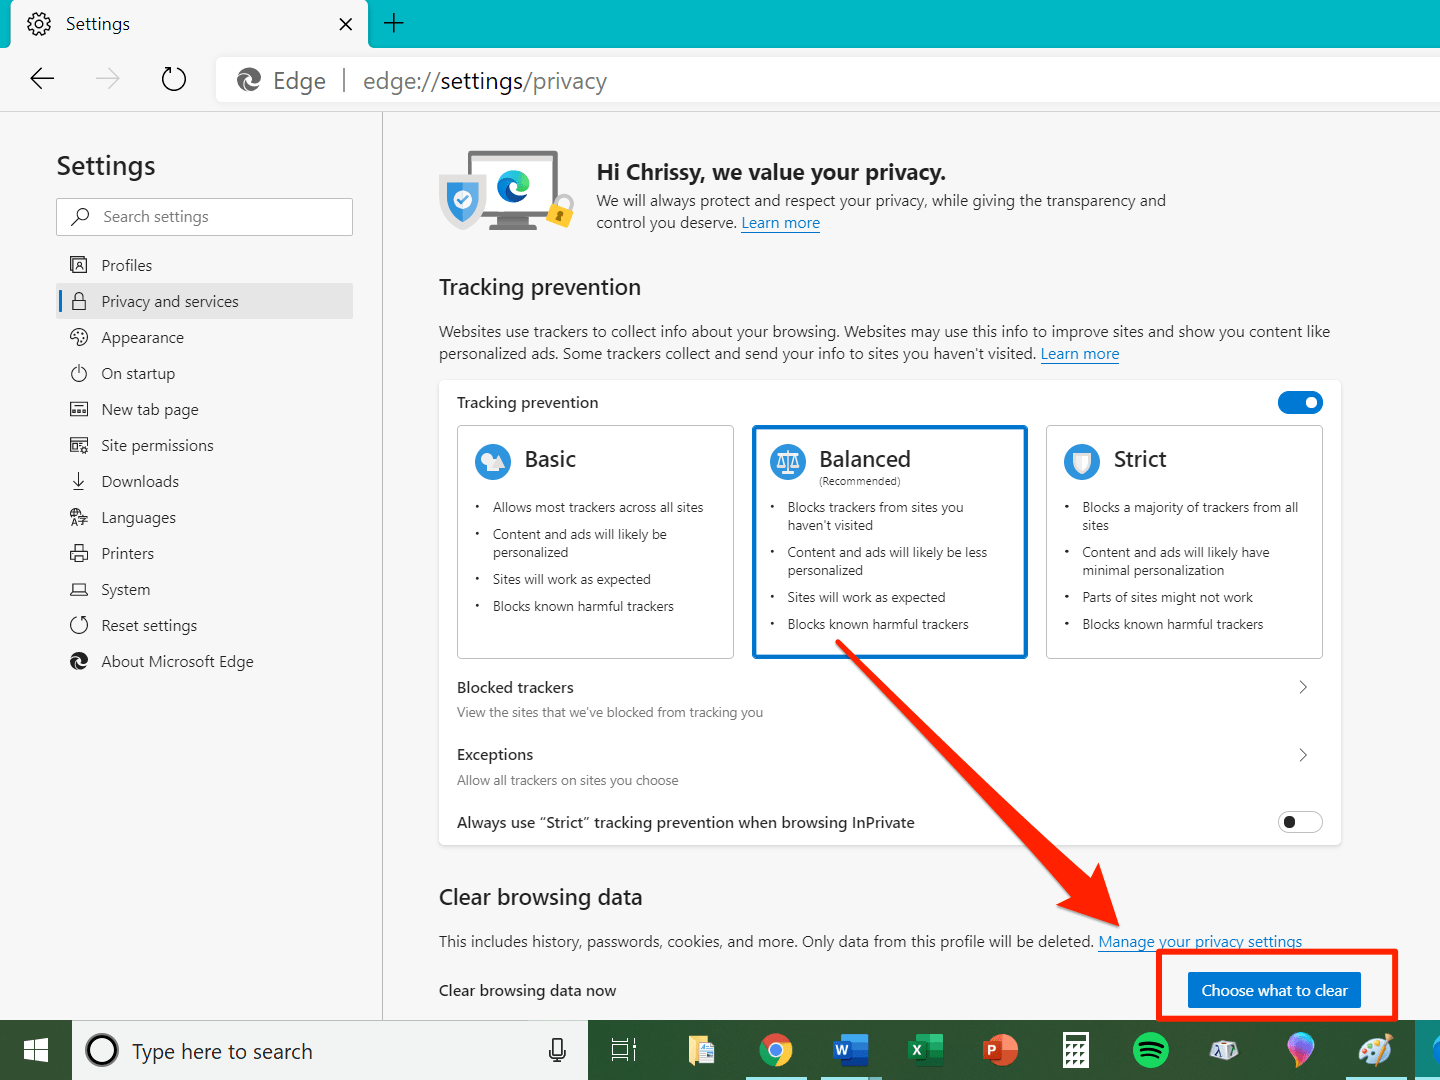
Task: Click the search magnifier in Search settings
Action: (x=81, y=216)
